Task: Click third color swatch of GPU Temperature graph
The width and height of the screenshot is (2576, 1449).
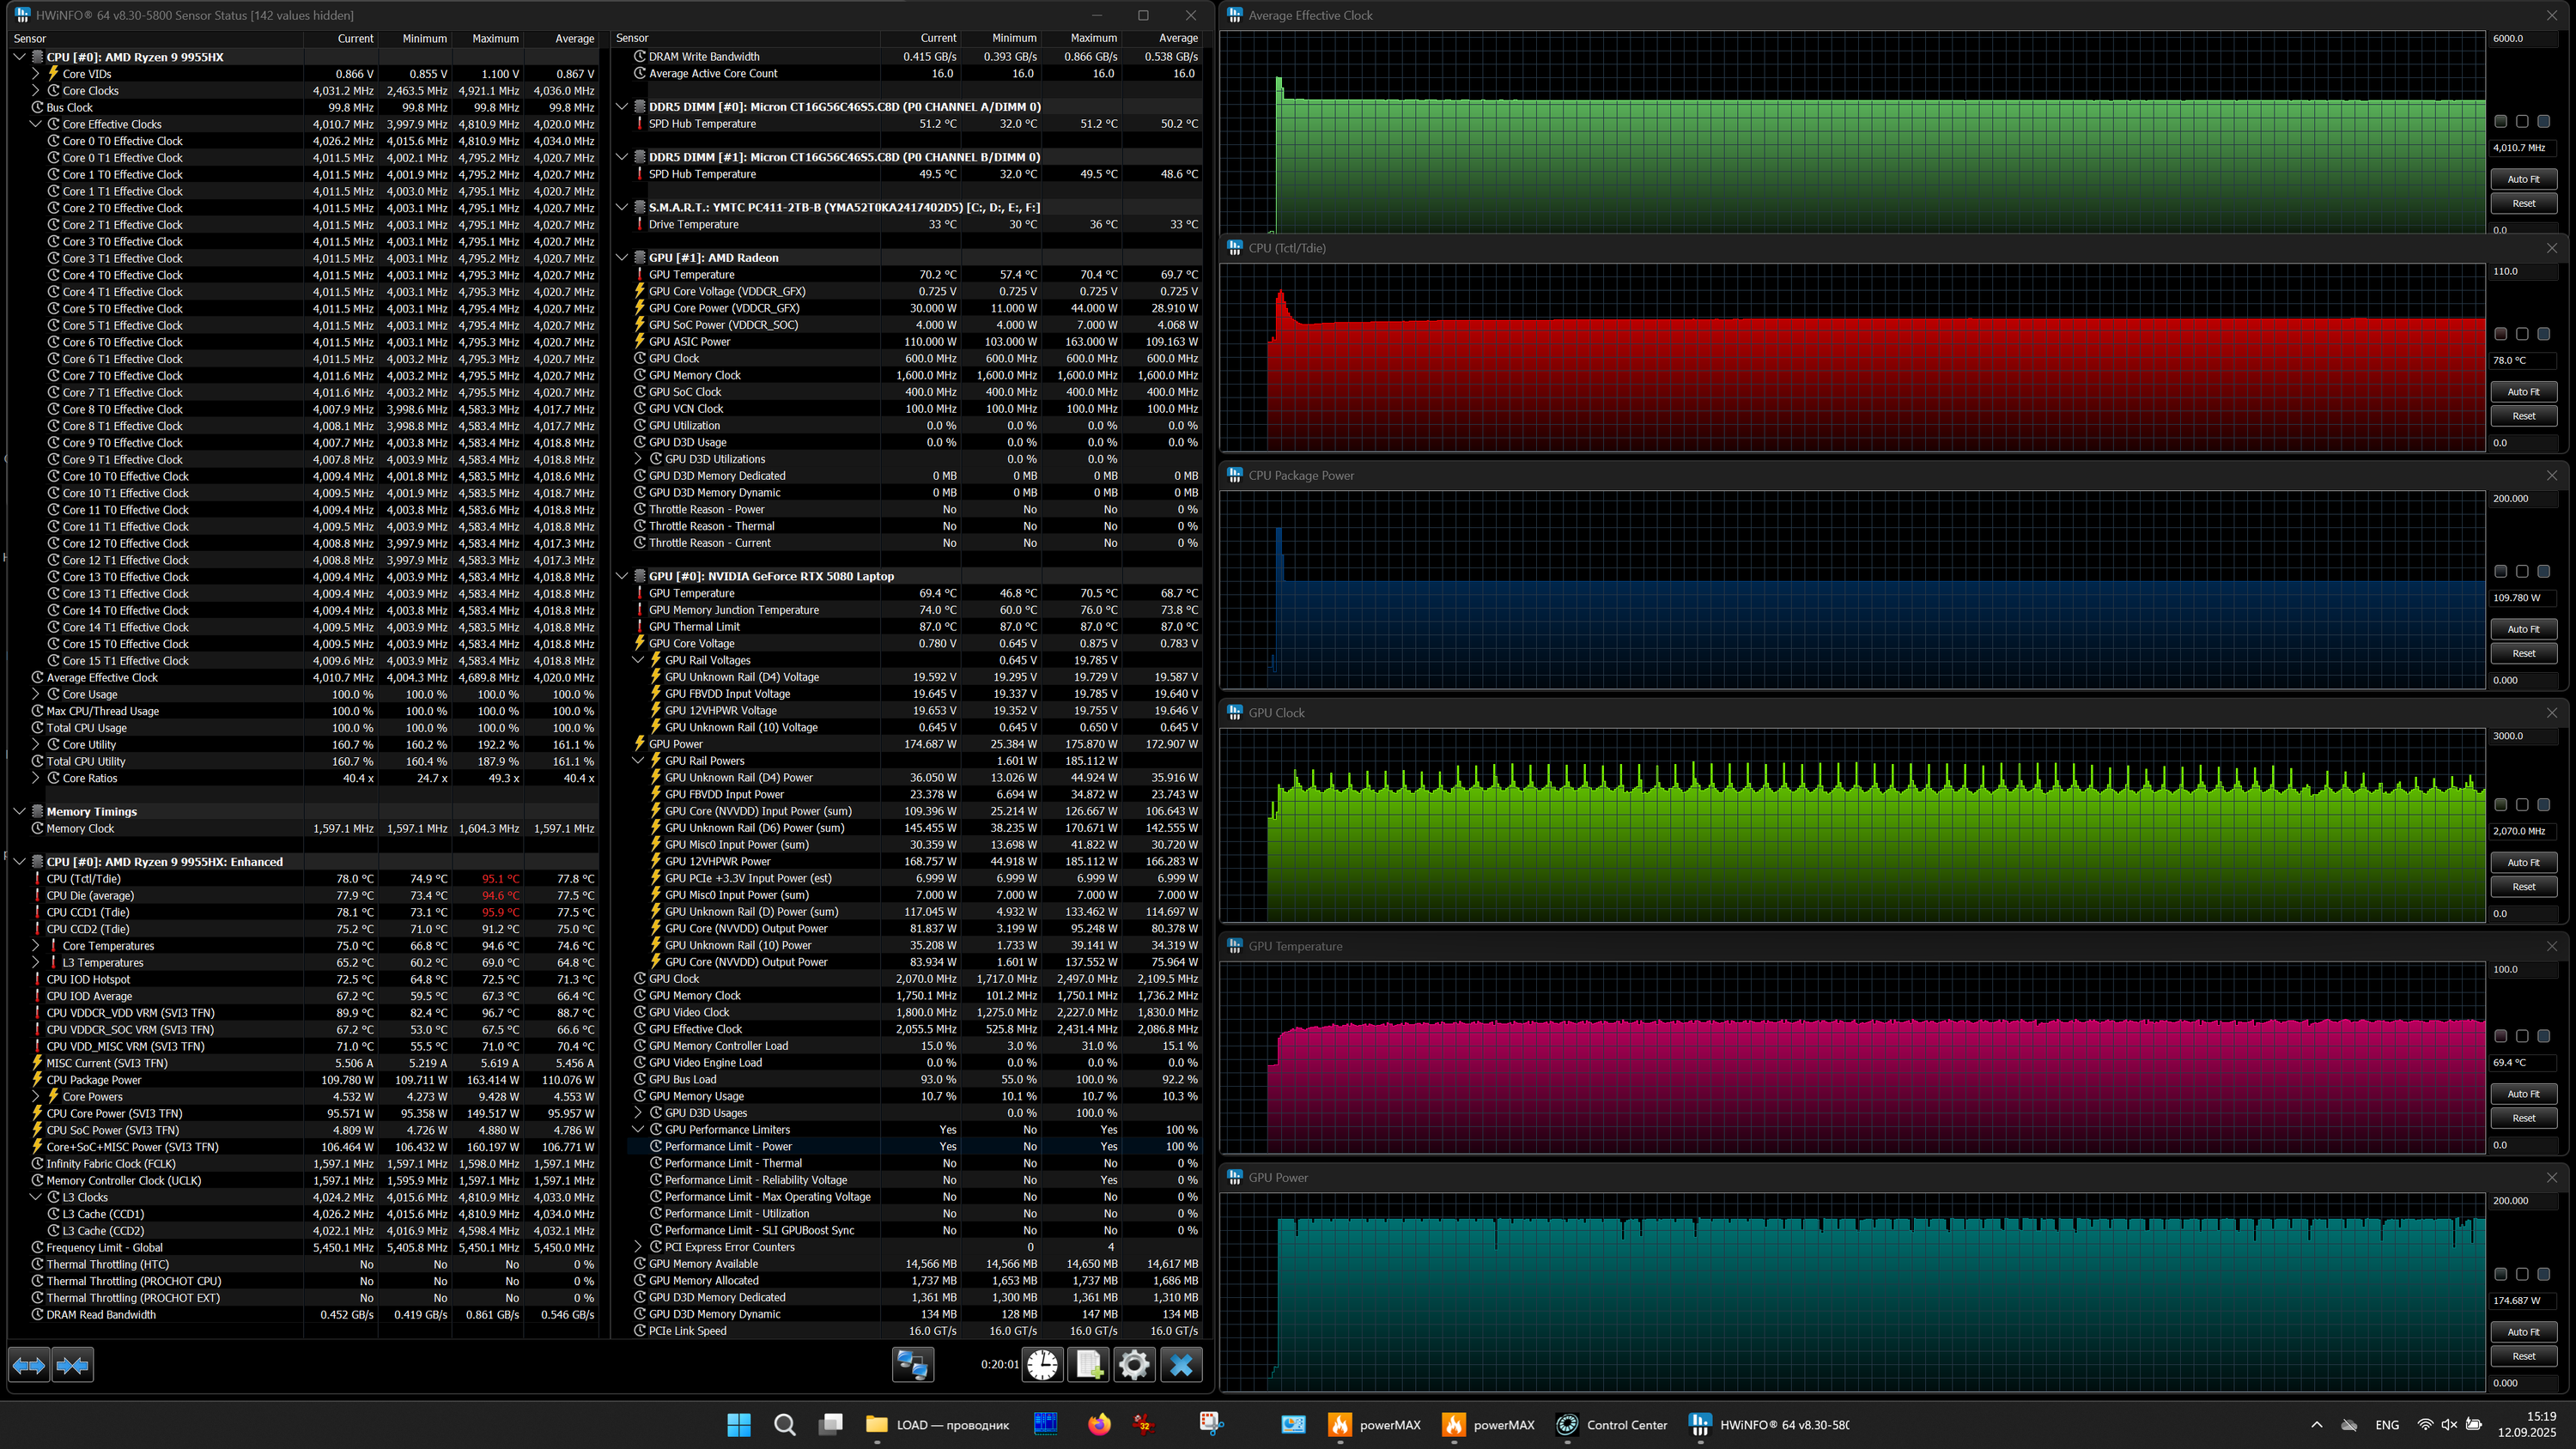Action: (2544, 1036)
